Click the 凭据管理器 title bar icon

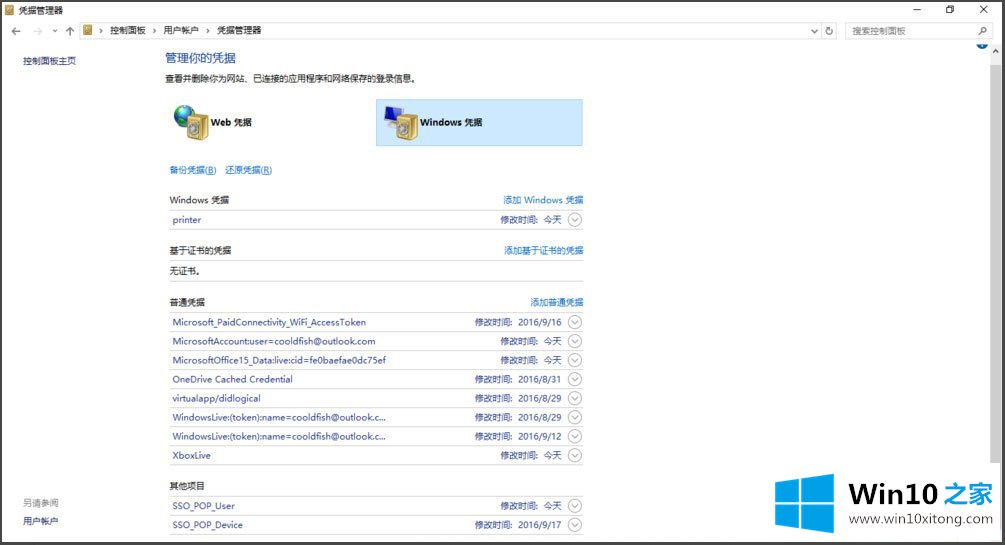tap(9, 10)
